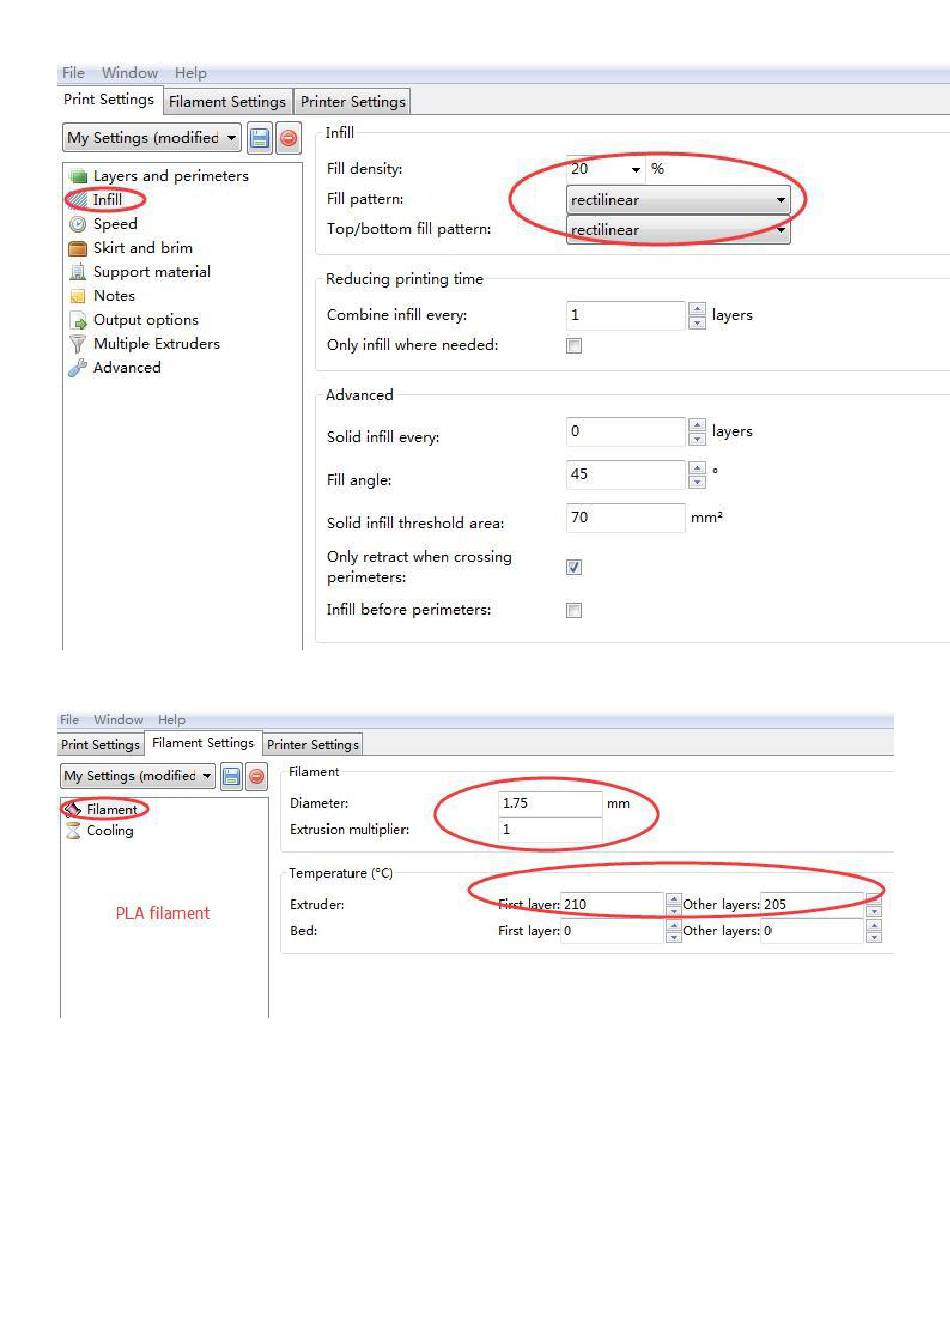Switch to Printer Settings tab in upper window
The image size is (950, 1343).
click(x=353, y=102)
